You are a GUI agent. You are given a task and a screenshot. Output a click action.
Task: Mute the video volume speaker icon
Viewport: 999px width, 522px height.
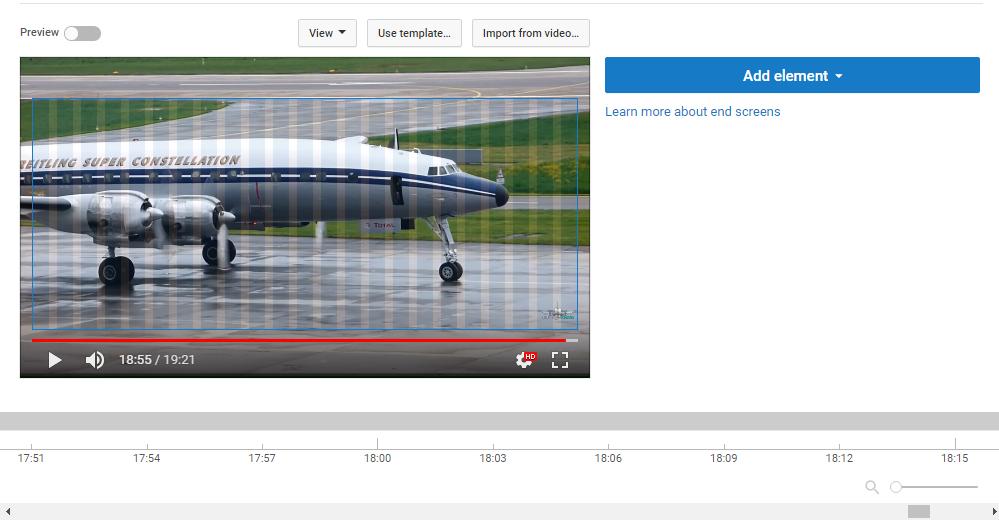pos(94,360)
